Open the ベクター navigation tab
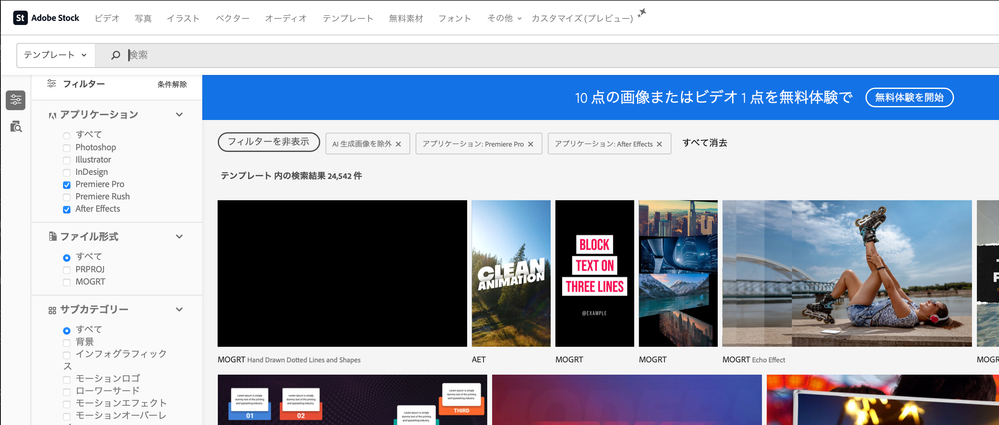This screenshot has height=425, width=999. tap(233, 18)
